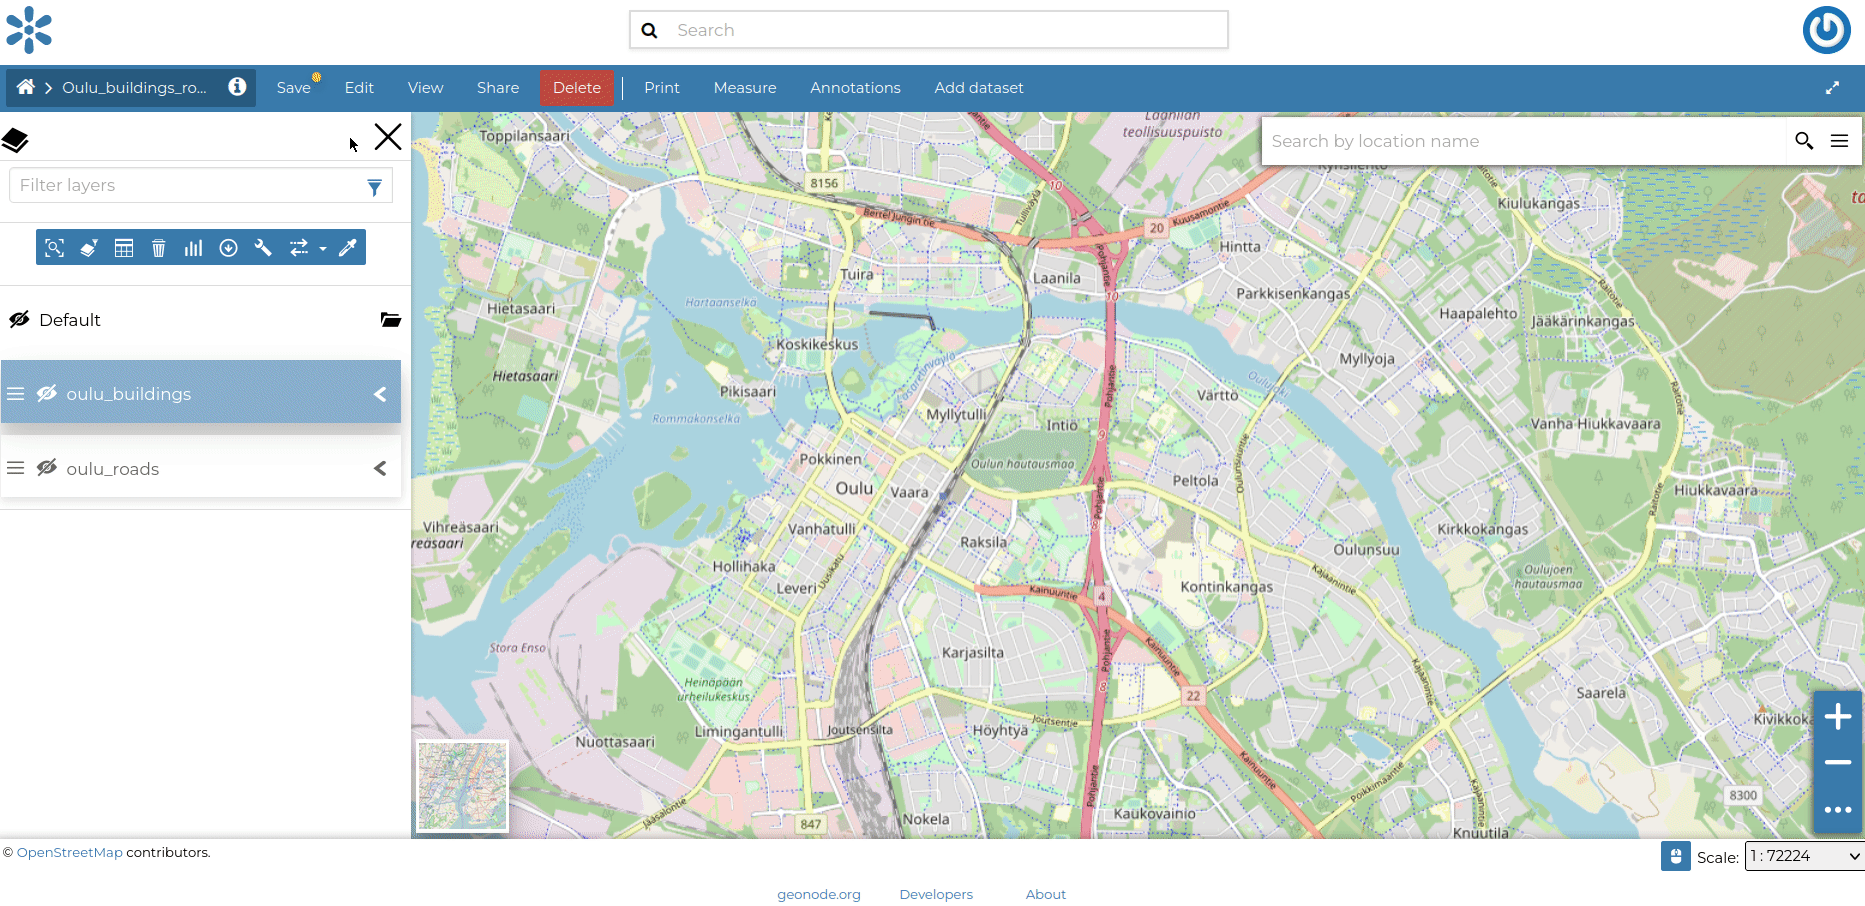Toggle Default group visibility eye
Screen dimensions: 1865x906
click(19, 320)
